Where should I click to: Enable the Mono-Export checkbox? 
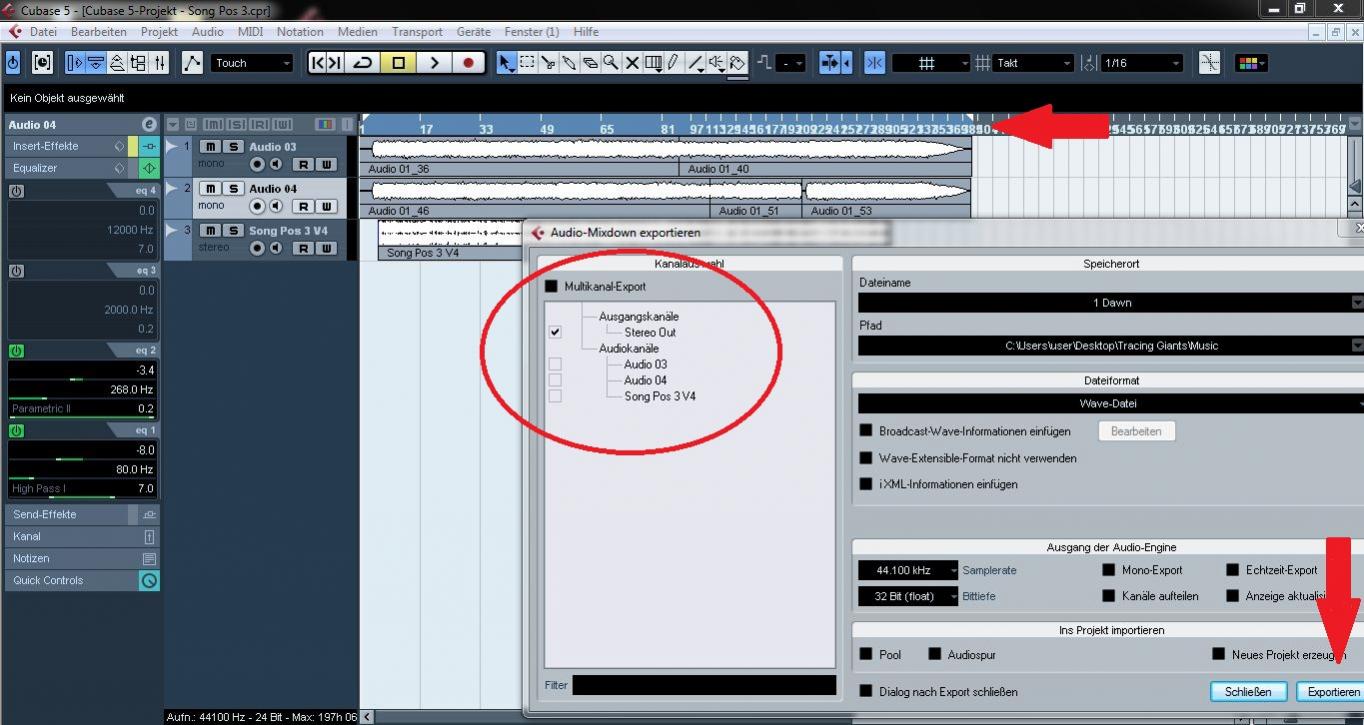(x=1109, y=570)
